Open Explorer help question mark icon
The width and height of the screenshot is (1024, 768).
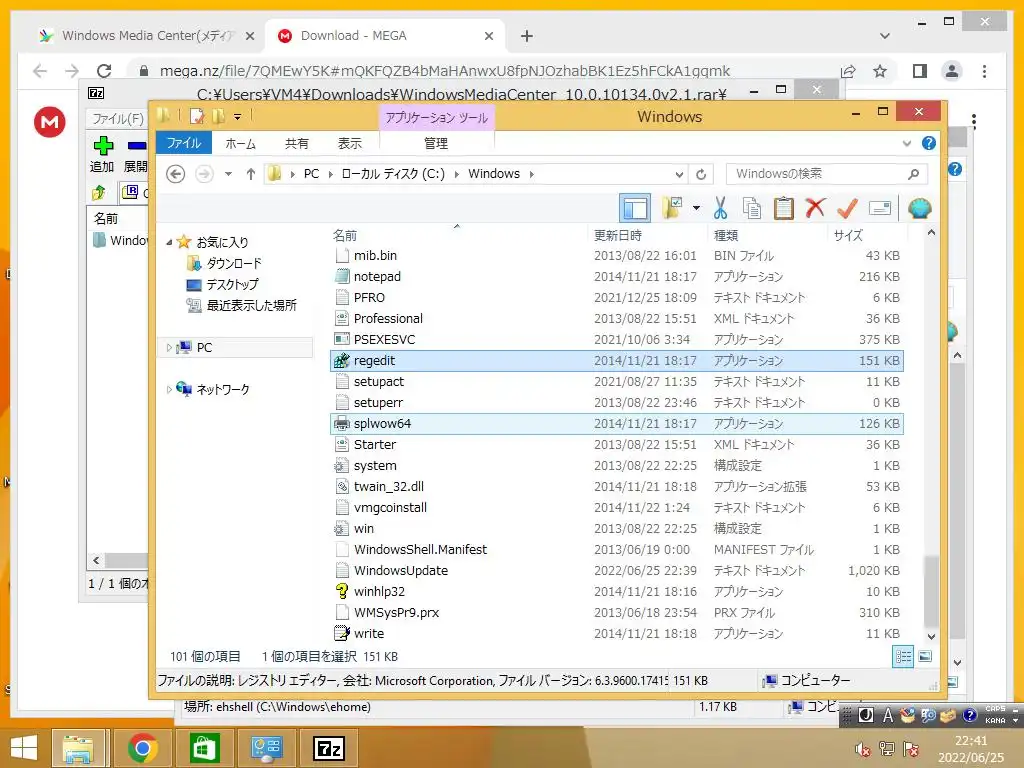coord(929,143)
